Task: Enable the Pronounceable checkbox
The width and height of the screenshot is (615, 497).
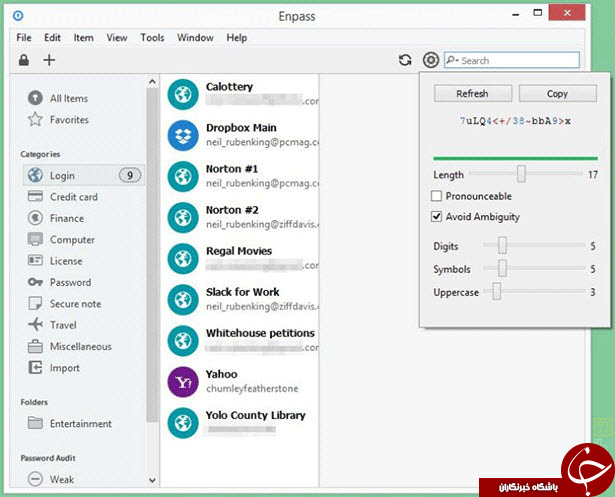Action: (436, 196)
